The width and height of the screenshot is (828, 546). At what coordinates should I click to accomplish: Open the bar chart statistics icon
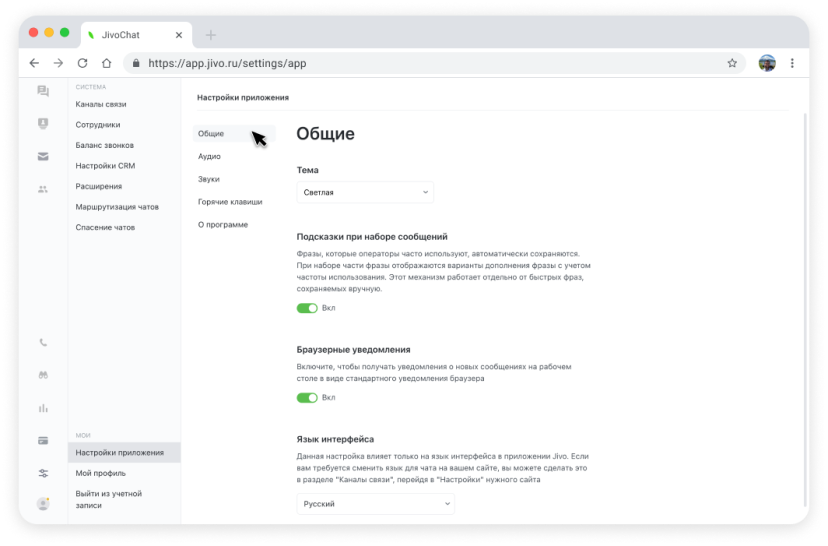(x=43, y=408)
